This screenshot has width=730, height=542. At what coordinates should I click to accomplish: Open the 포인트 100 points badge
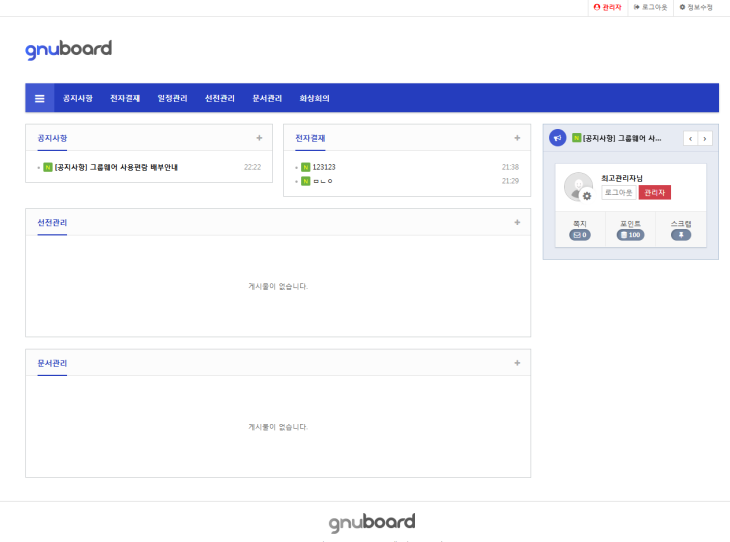630,235
